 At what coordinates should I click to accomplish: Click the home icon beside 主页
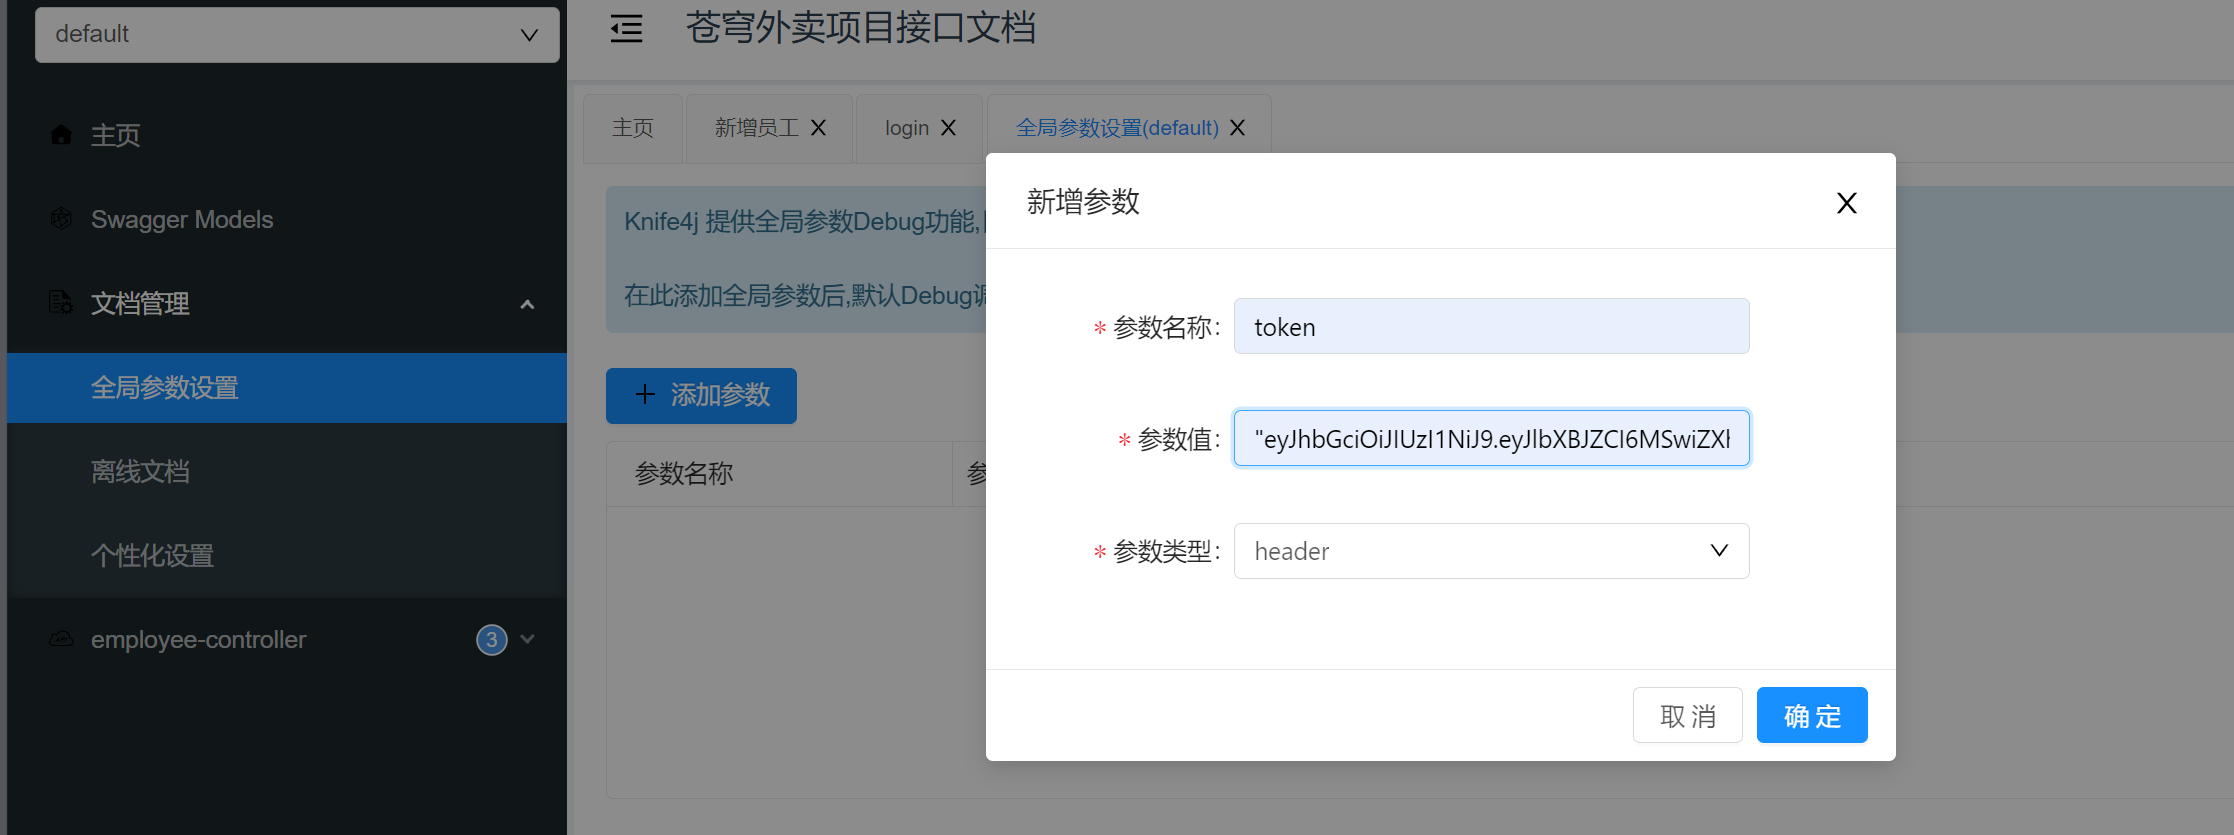[x=61, y=135]
